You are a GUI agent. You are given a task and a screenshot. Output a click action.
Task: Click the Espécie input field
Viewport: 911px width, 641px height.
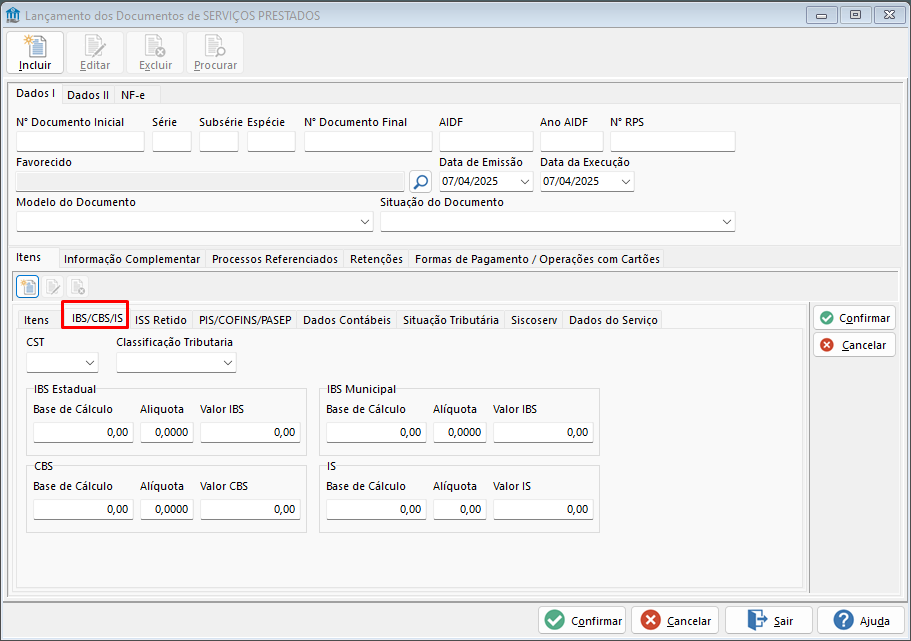[271, 142]
